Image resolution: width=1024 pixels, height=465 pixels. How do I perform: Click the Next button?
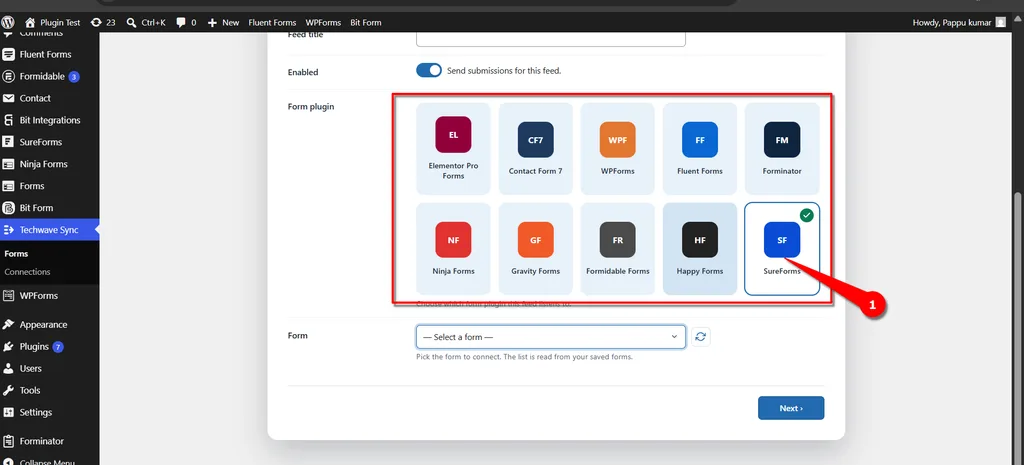tap(791, 408)
